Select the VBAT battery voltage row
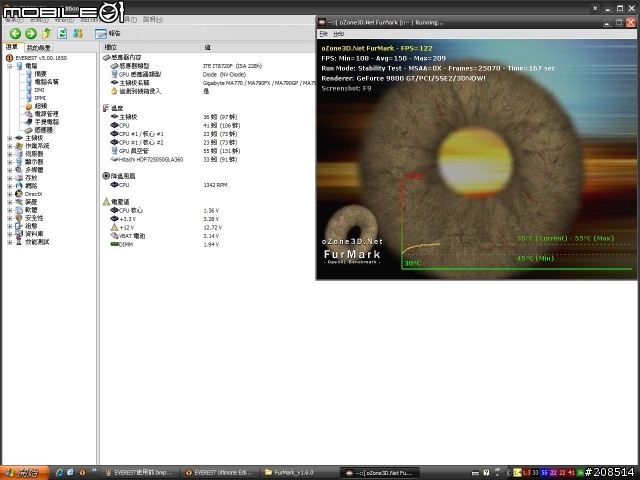The height and width of the screenshot is (480, 640). (208, 236)
